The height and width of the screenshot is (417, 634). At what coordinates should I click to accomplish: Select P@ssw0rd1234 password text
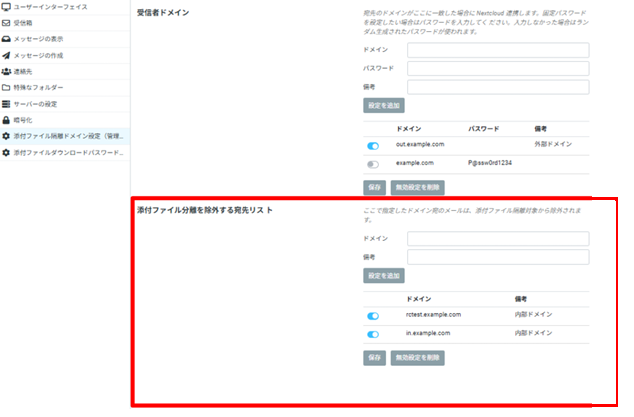[490, 163]
